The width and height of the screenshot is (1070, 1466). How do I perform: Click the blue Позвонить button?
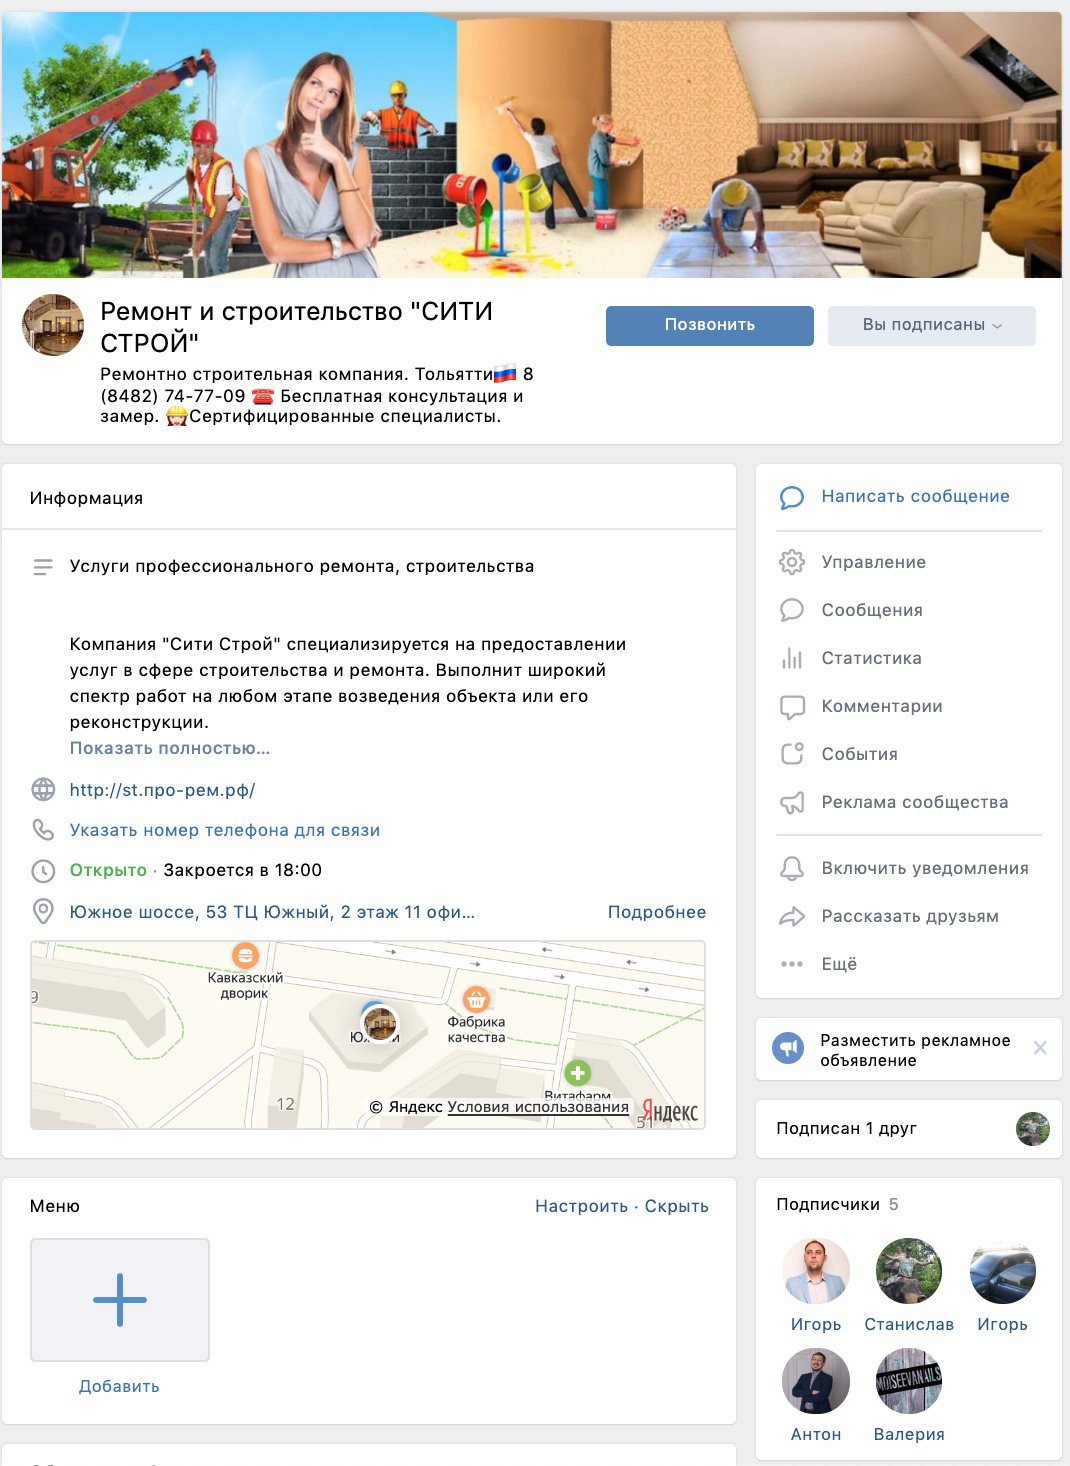[709, 325]
